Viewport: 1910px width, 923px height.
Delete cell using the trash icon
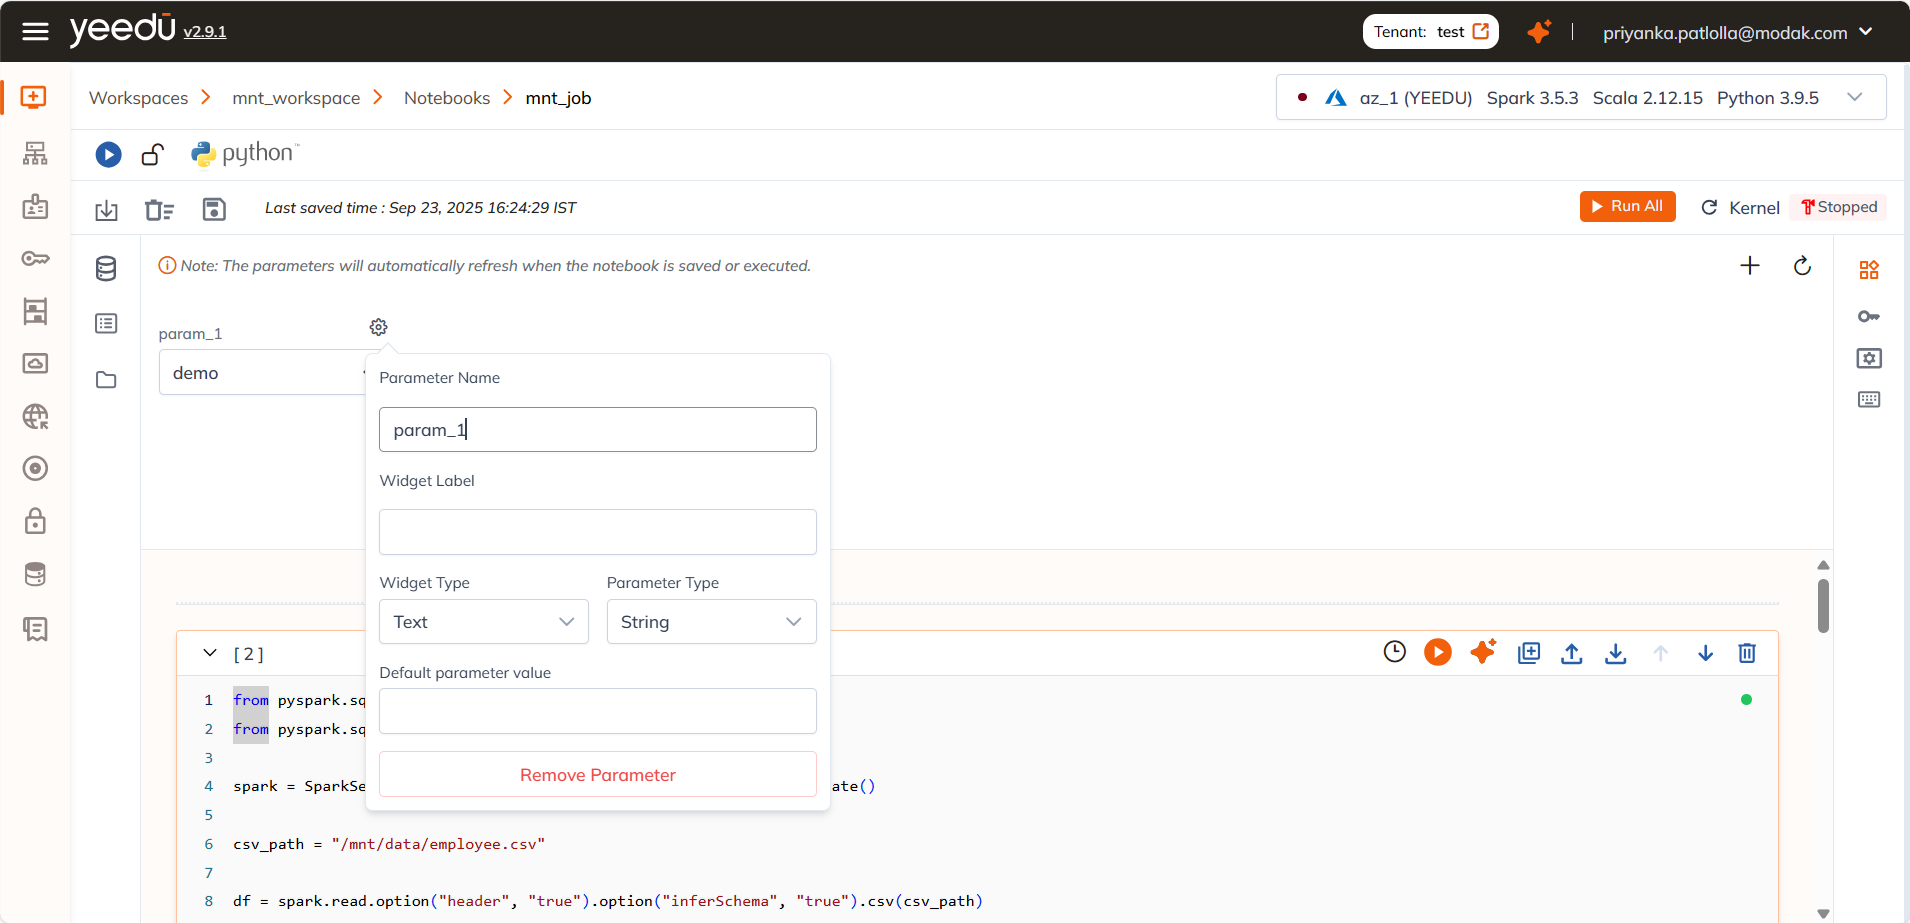[x=1747, y=653]
